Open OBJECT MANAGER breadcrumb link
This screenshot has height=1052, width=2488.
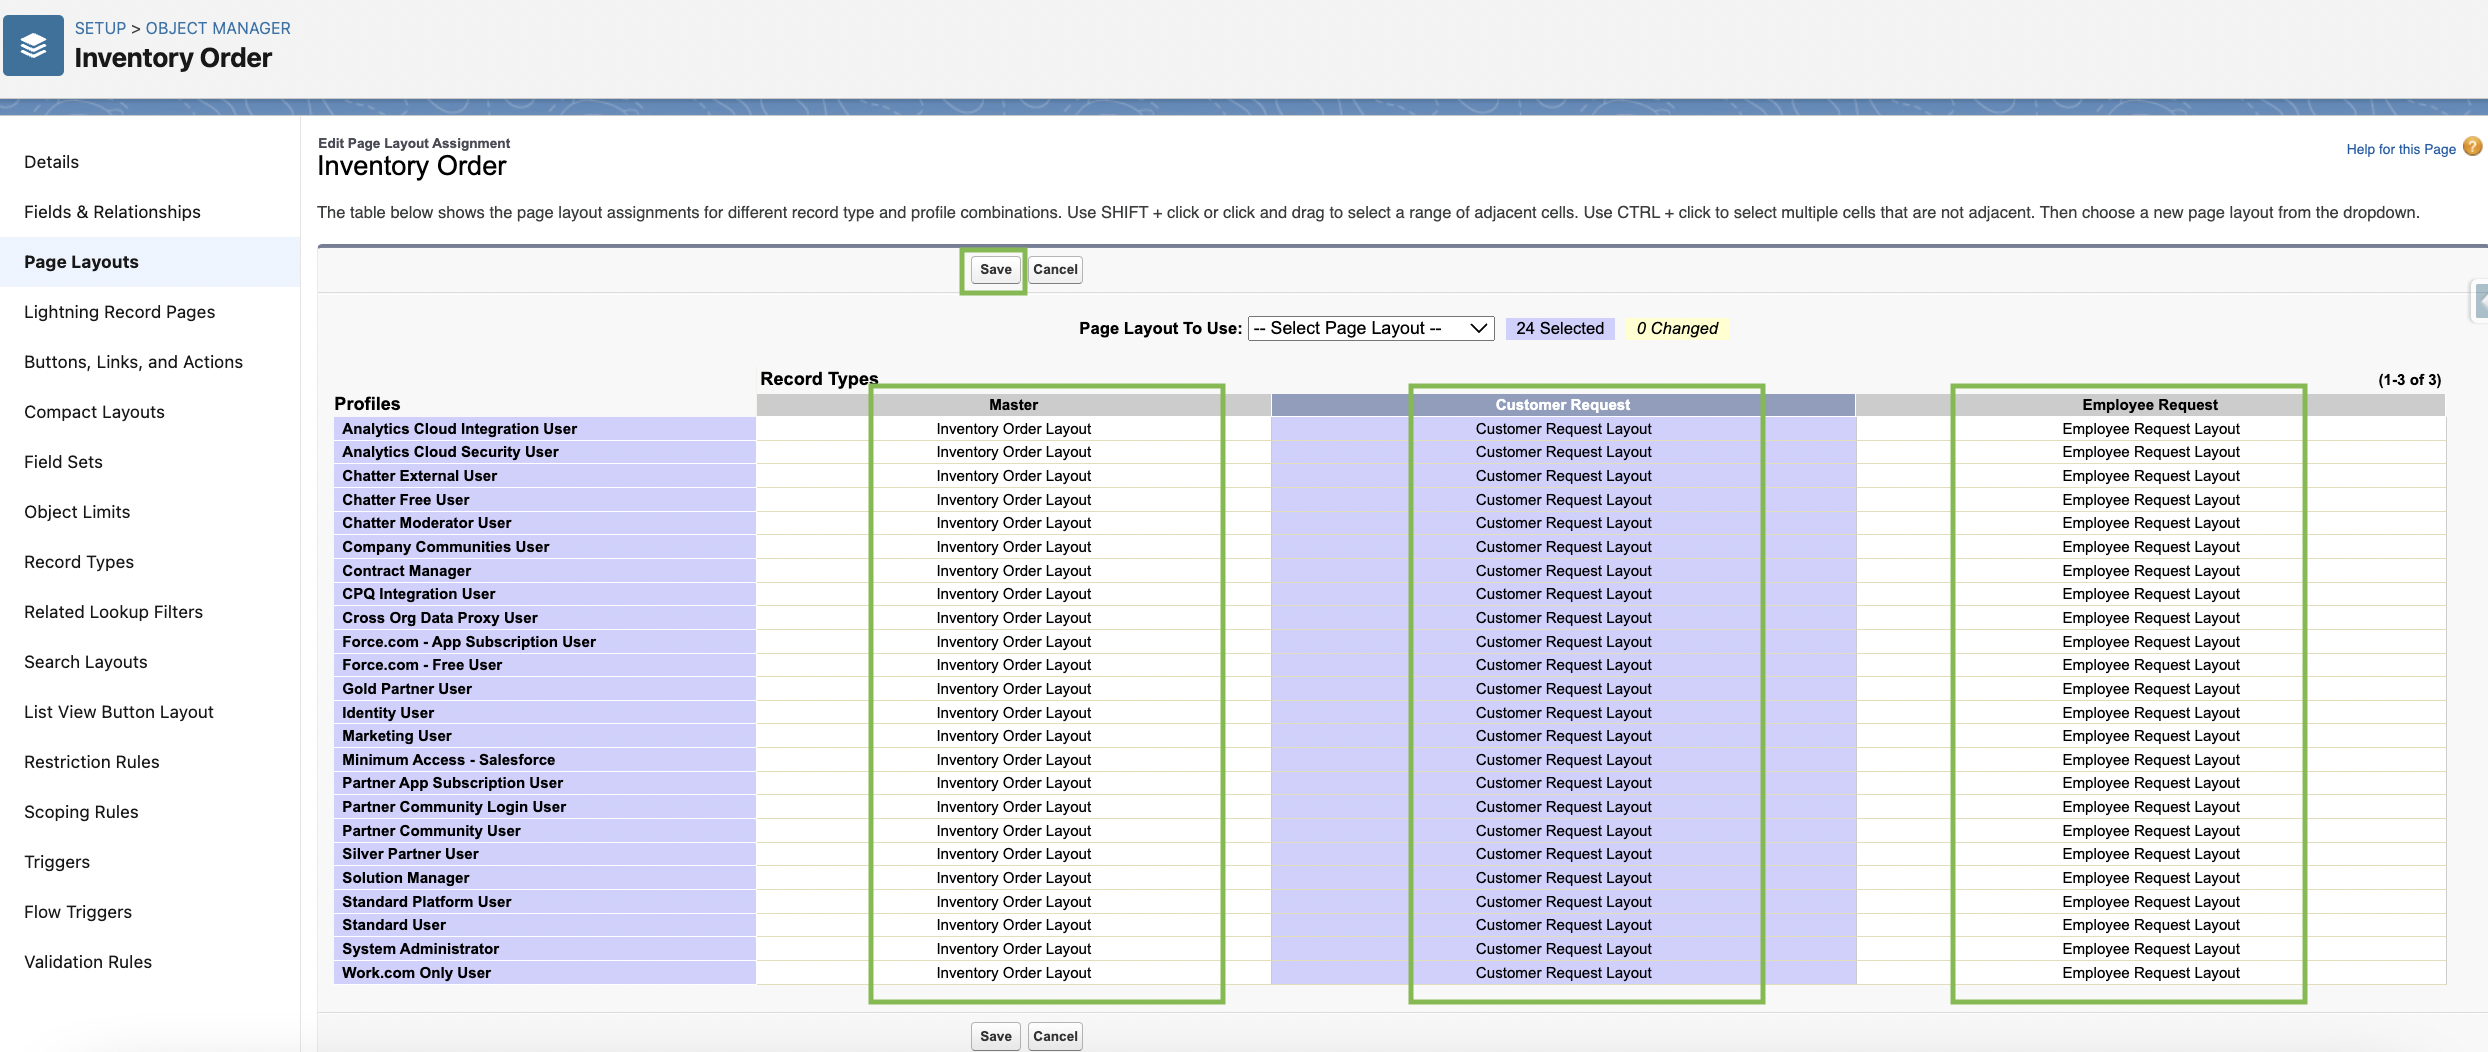click(x=218, y=28)
